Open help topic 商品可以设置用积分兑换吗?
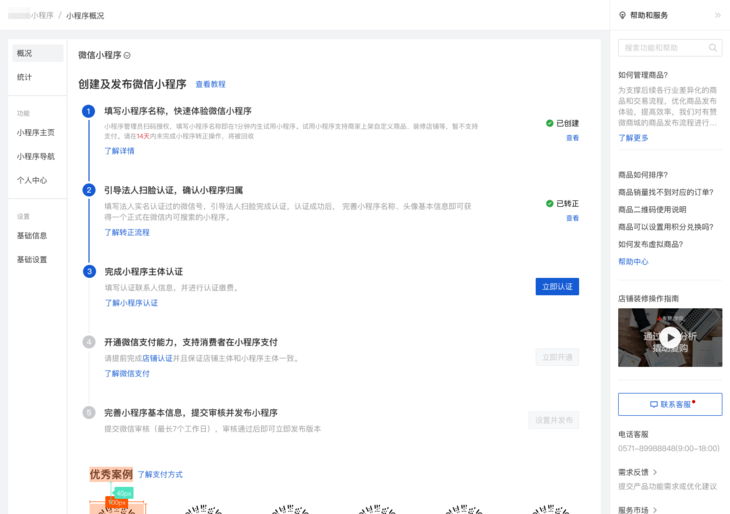Screen dimensions: 730x514 click(666, 227)
